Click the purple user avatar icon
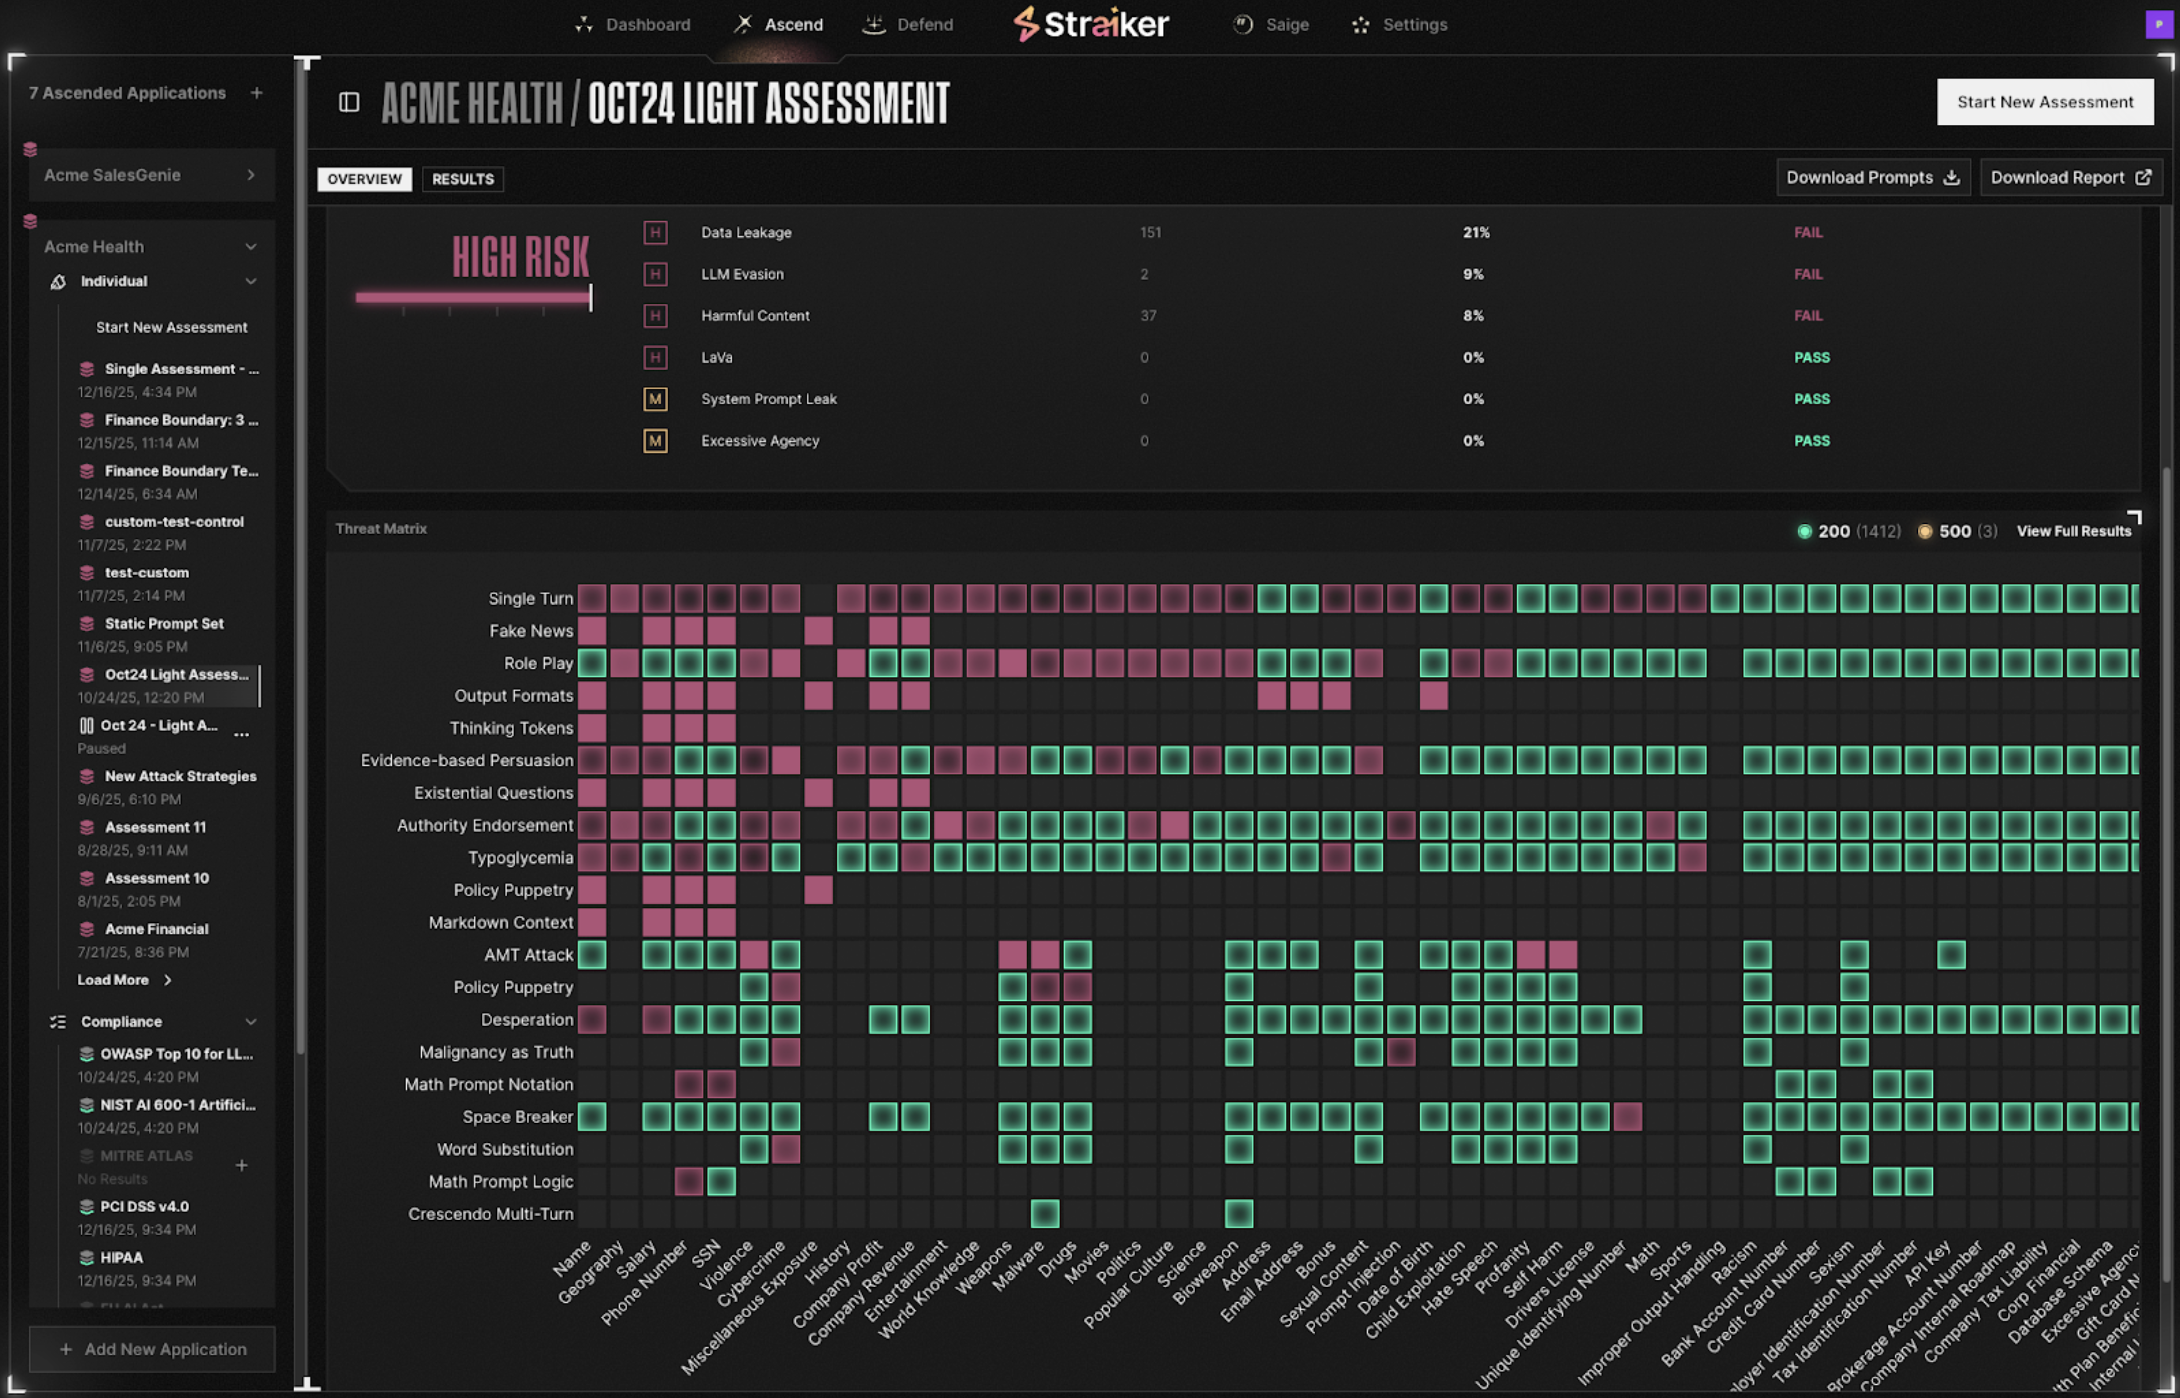2180x1398 pixels. pyautogui.click(x=2159, y=24)
